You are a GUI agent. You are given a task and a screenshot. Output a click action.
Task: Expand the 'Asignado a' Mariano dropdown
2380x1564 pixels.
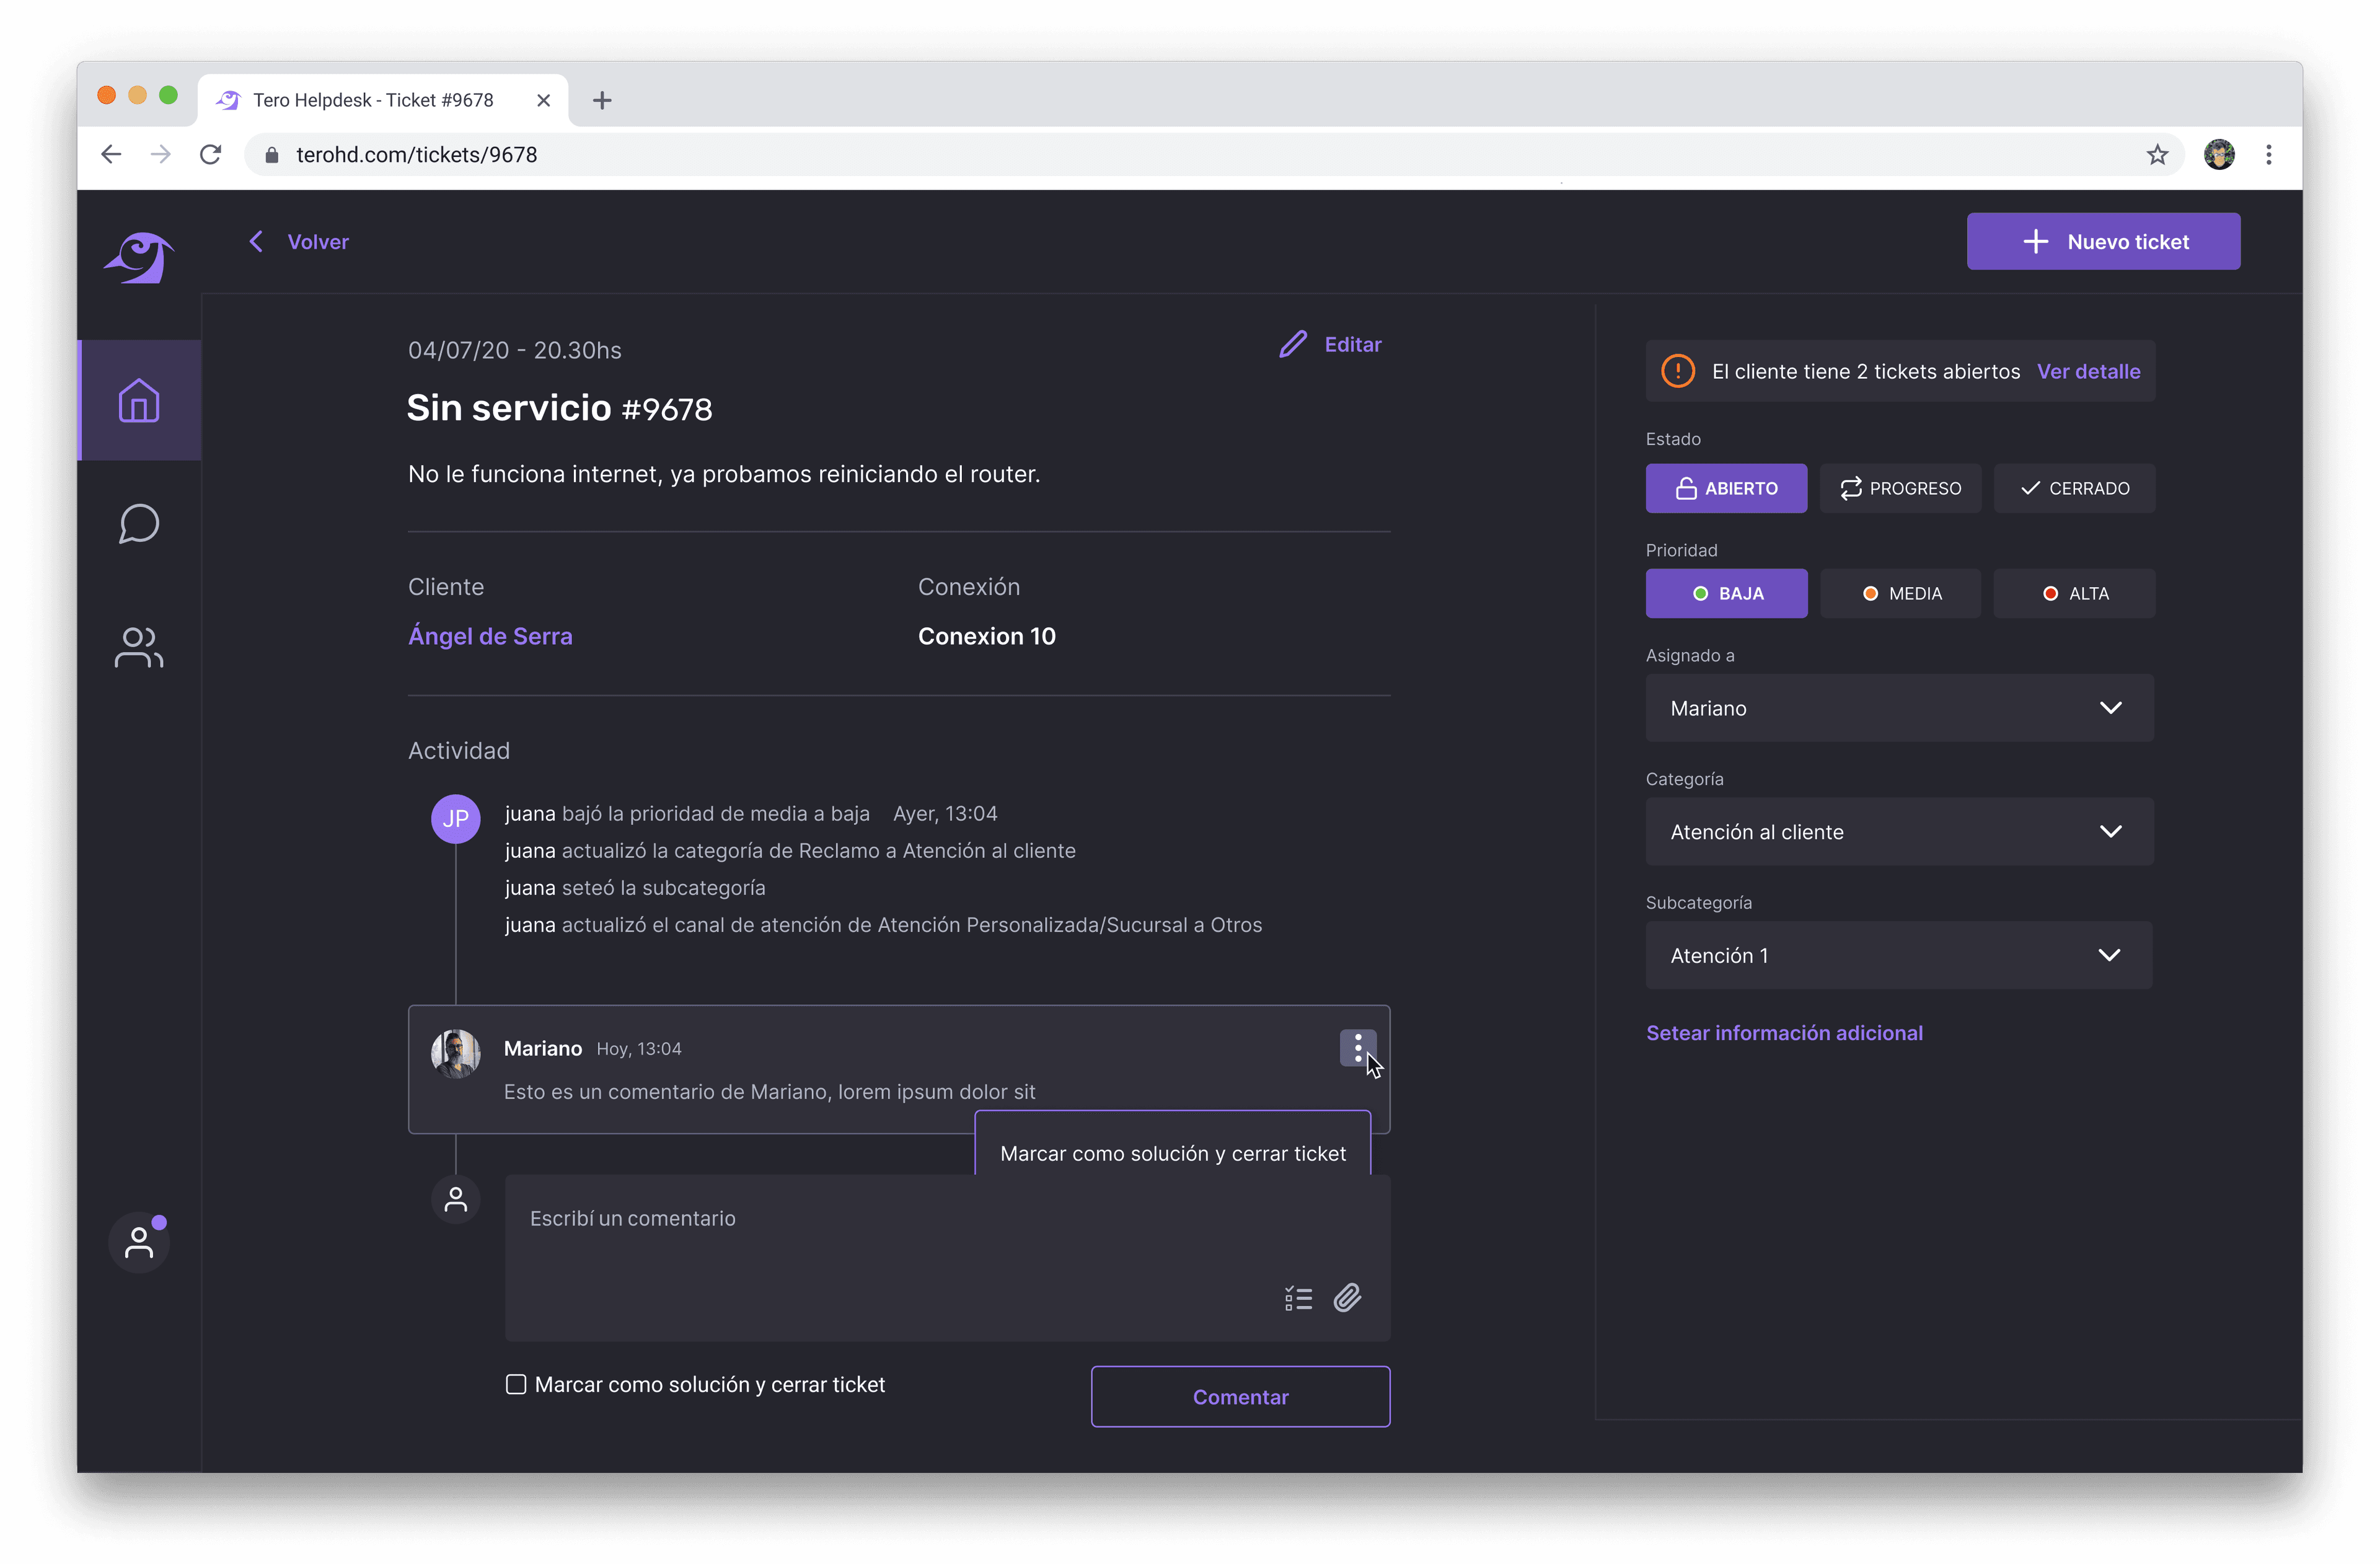(x=1899, y=708)
